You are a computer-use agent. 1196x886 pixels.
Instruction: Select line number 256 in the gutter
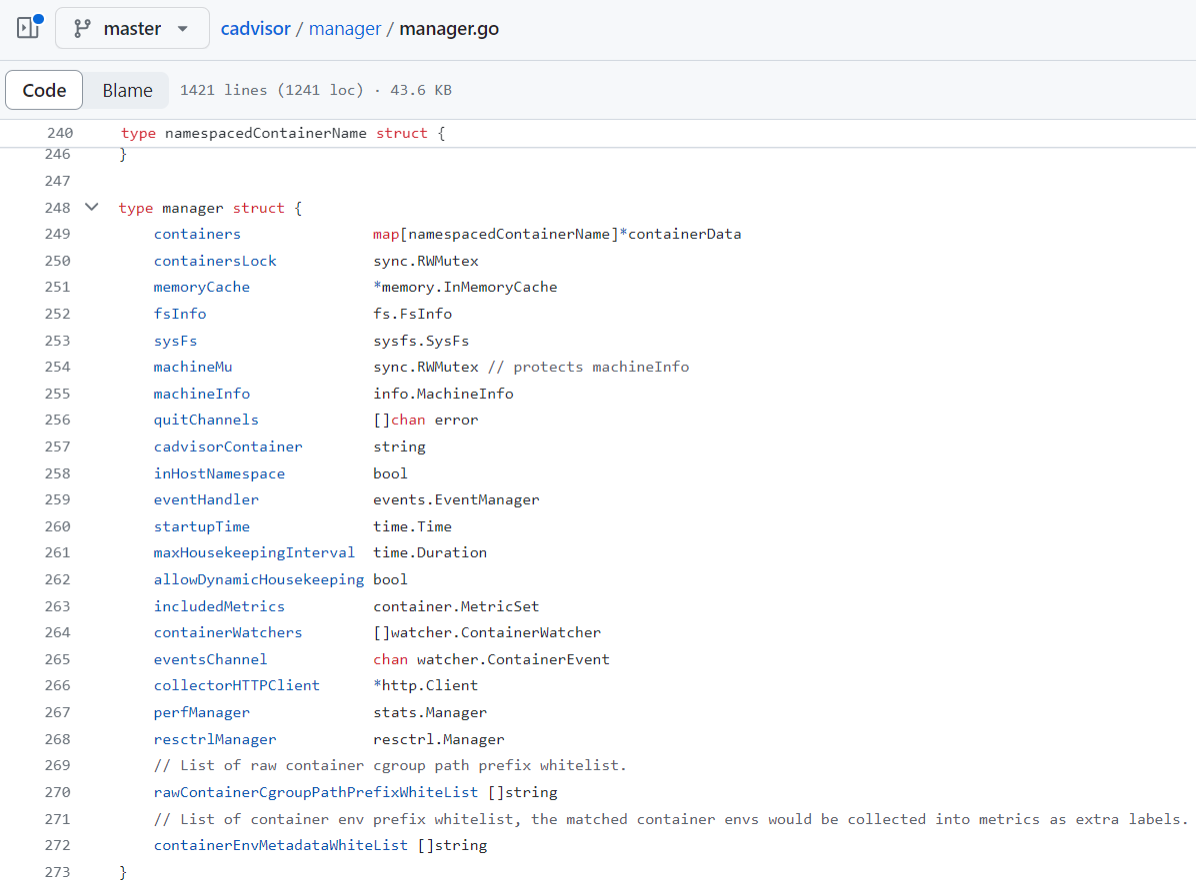click(x=58, y=420)
